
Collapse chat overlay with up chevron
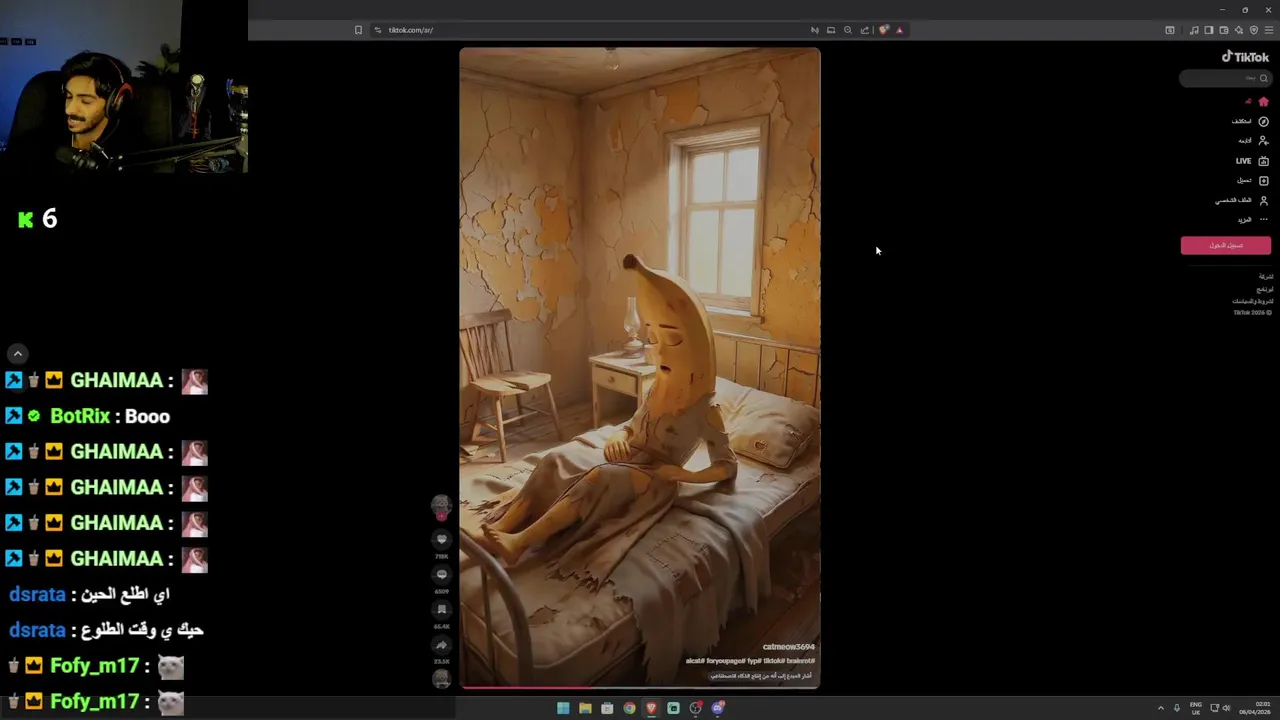17,353
